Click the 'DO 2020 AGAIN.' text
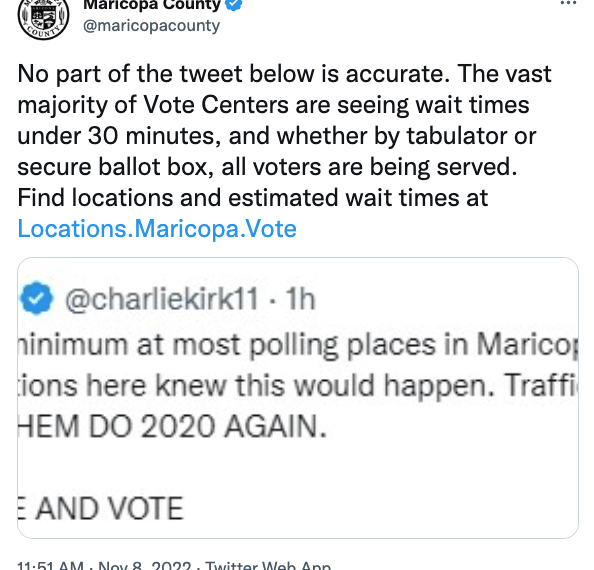Image resolution: width=594 pixels, height=570 pixels. click(207, 426)
